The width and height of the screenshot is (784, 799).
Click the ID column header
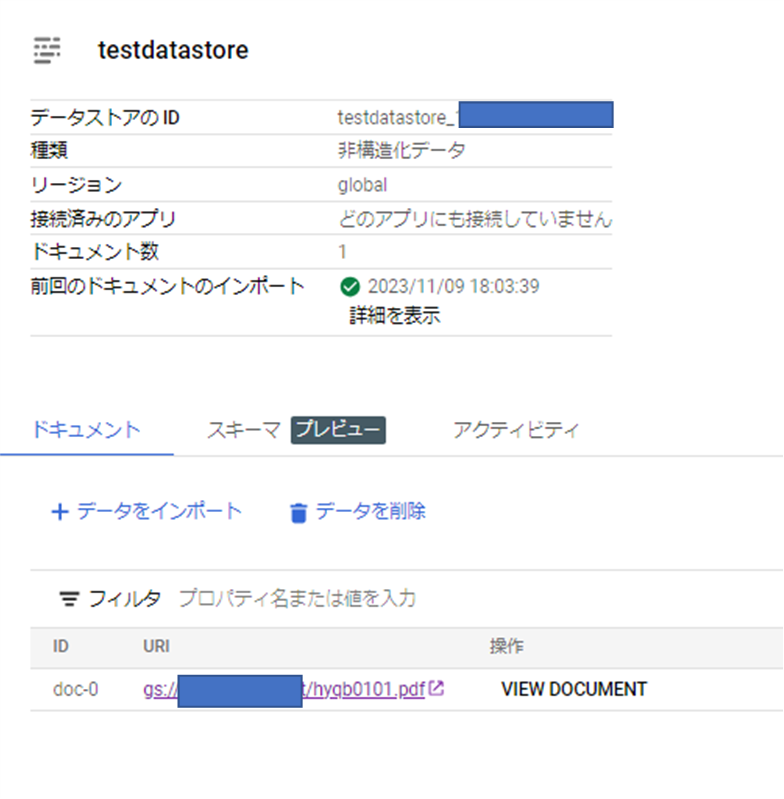(61, 647)
